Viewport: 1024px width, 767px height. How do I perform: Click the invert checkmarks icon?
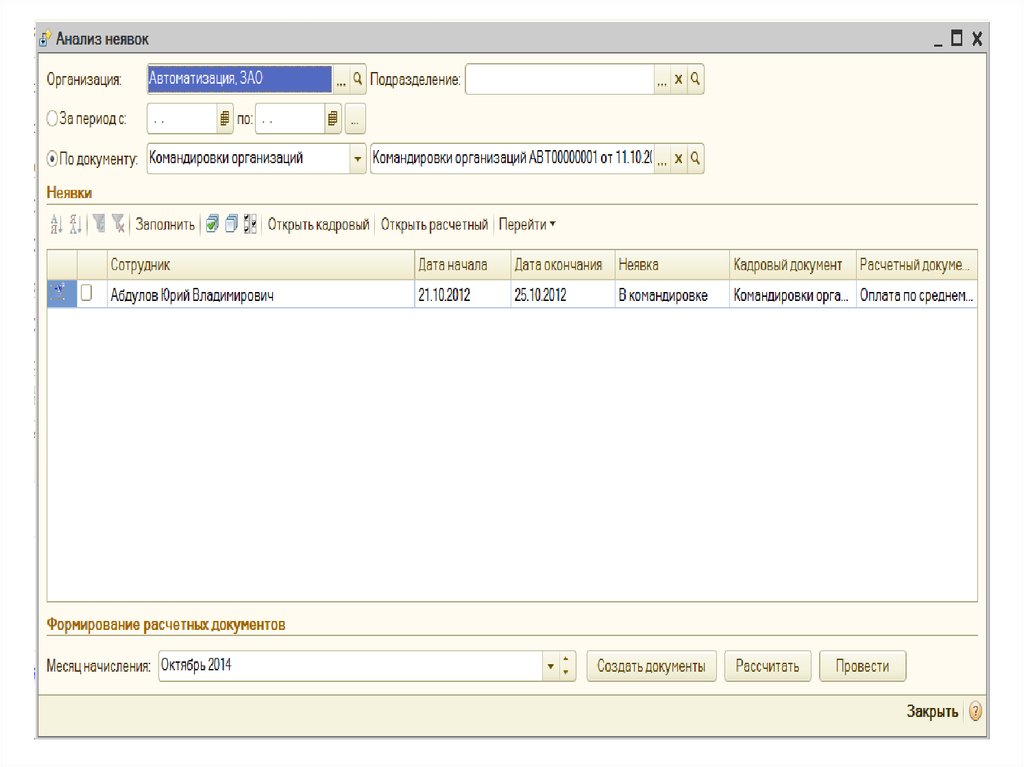[x=250, y=225]
